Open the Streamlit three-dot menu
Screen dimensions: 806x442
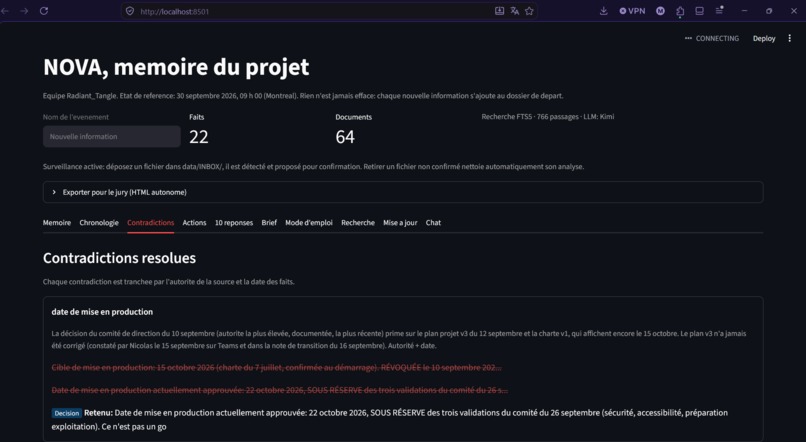click(x=790, y=39)
